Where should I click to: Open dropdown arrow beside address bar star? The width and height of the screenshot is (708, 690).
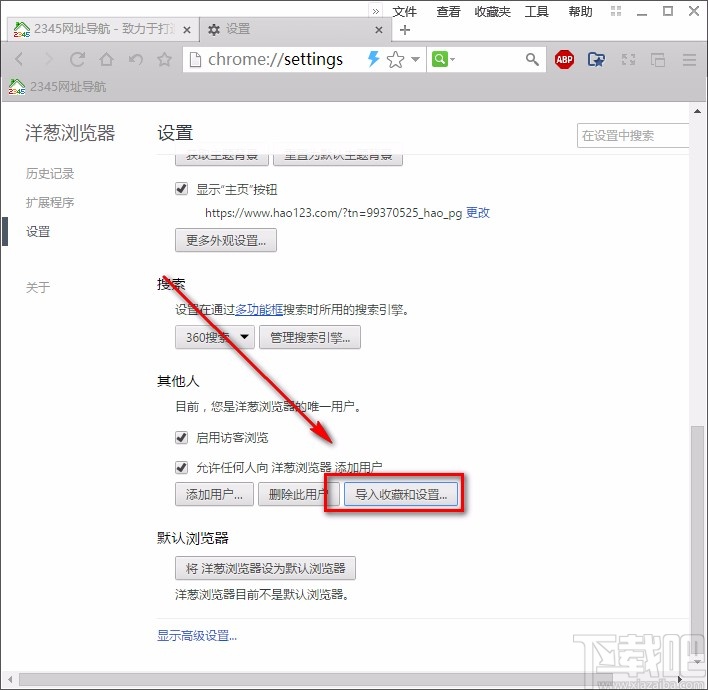tap(415, 59)
